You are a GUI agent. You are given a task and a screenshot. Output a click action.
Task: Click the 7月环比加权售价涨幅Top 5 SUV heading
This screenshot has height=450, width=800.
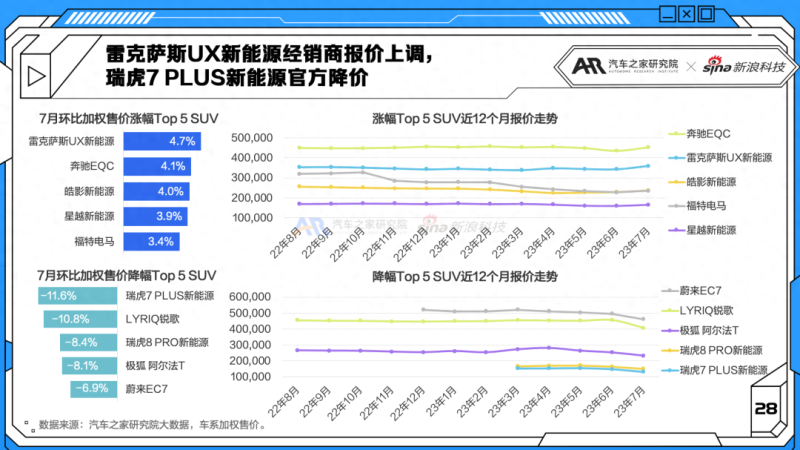click(x=127, y=118)
